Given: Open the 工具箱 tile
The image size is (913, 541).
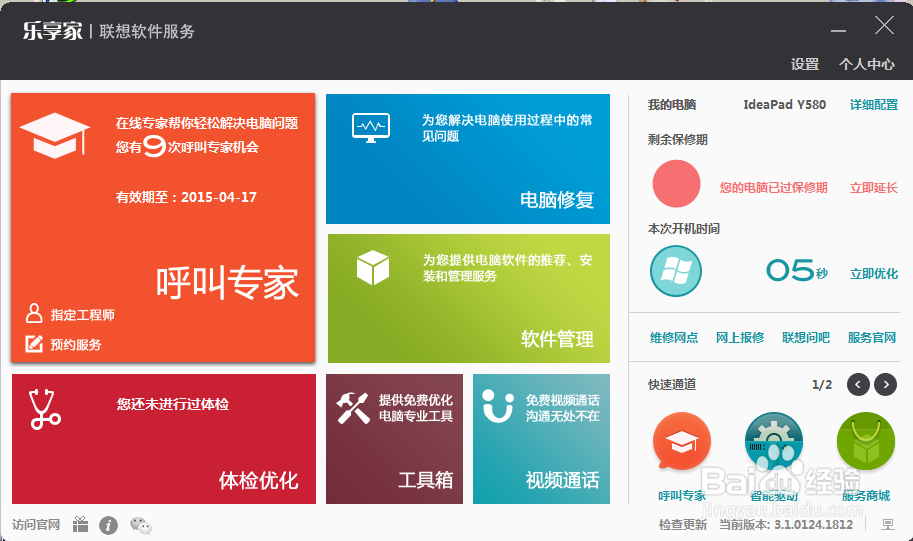Looking at the screenshot, I should point(394,439).
